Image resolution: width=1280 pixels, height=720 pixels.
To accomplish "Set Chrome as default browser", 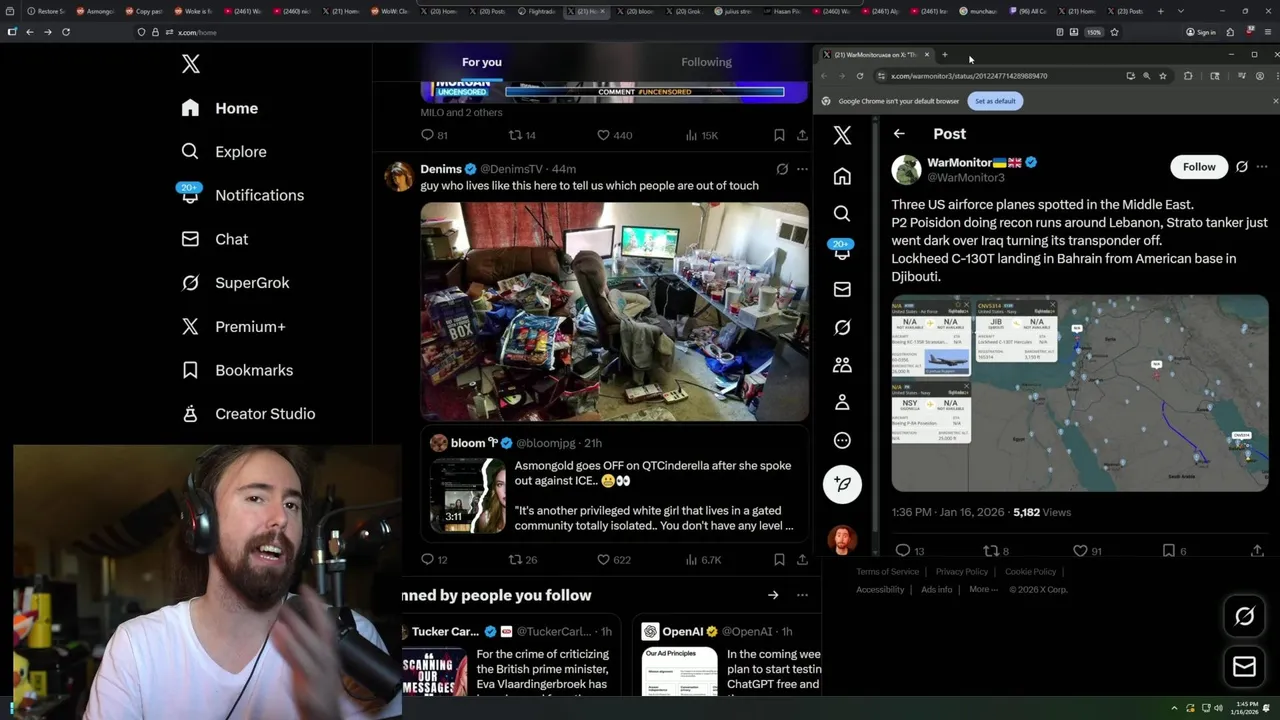I will coord(995,101).
